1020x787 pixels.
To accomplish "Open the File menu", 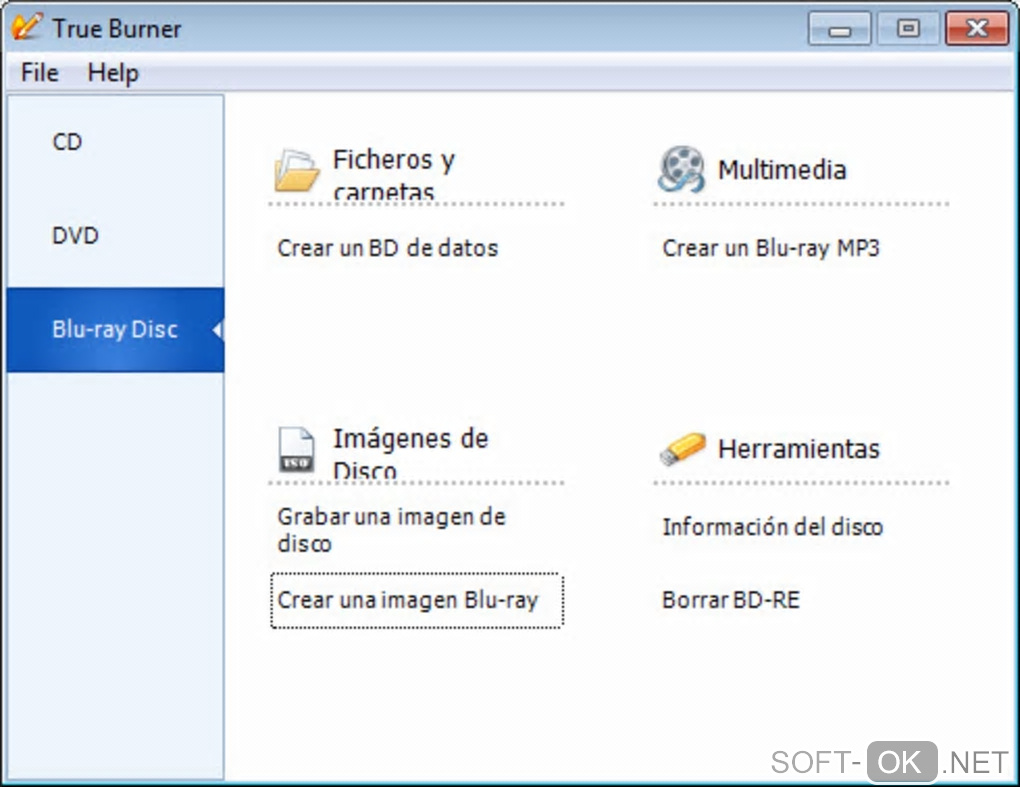I will tap(40, 72).
